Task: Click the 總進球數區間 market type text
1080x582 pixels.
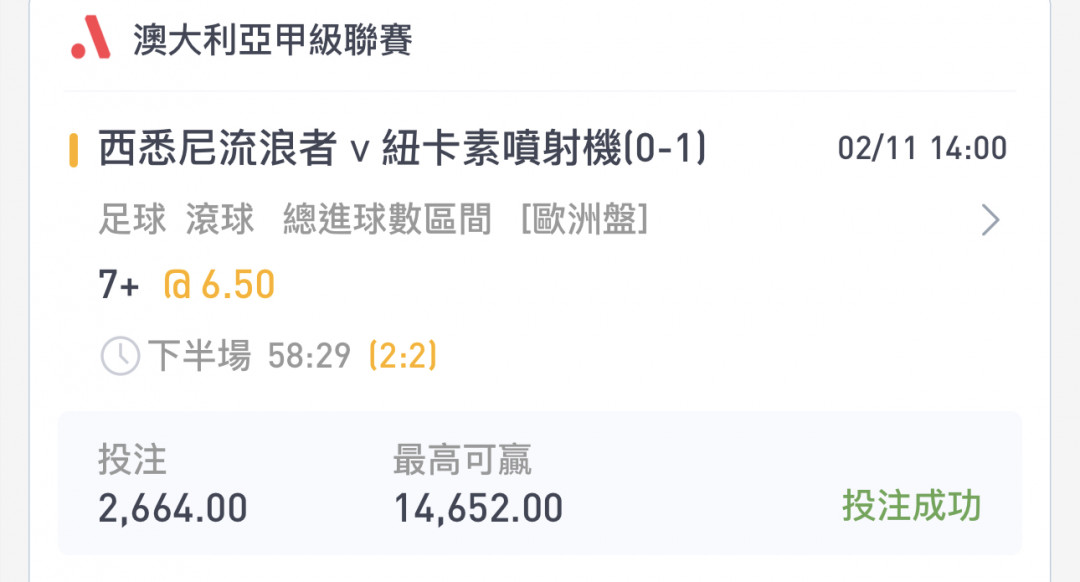Action: [x=387, y=220]
